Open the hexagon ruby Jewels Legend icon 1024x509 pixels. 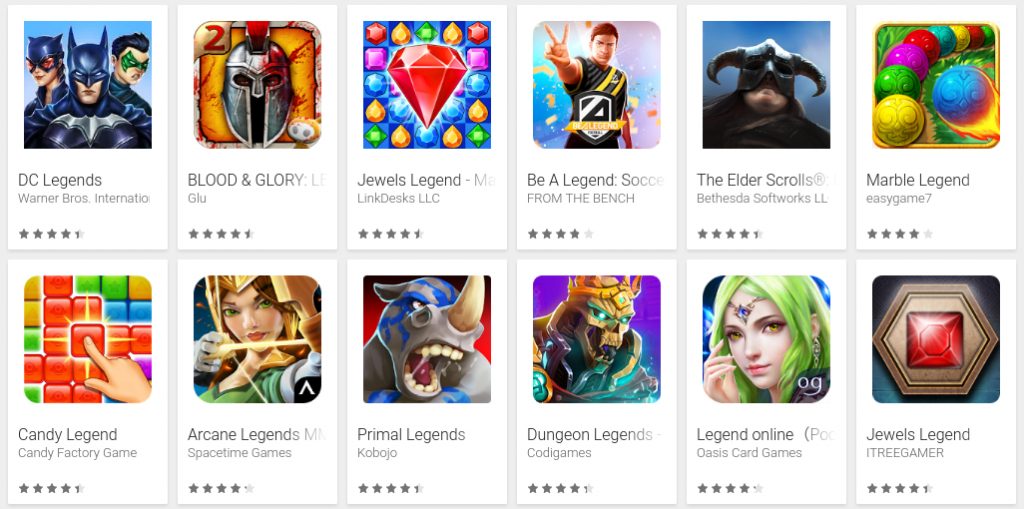[936, 339]
